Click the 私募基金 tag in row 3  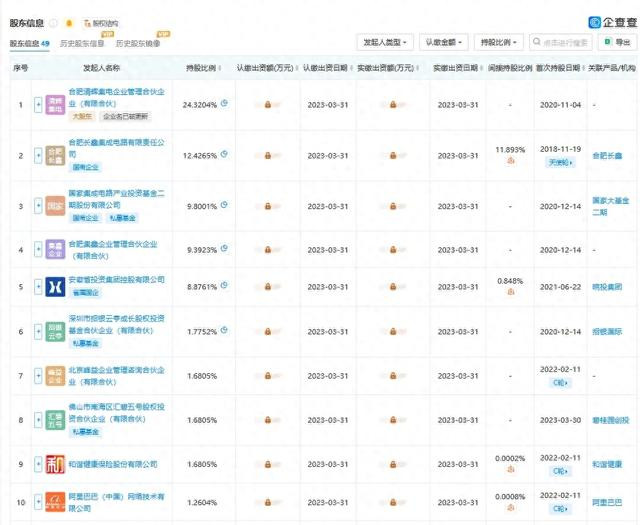(x=122, y=218)
